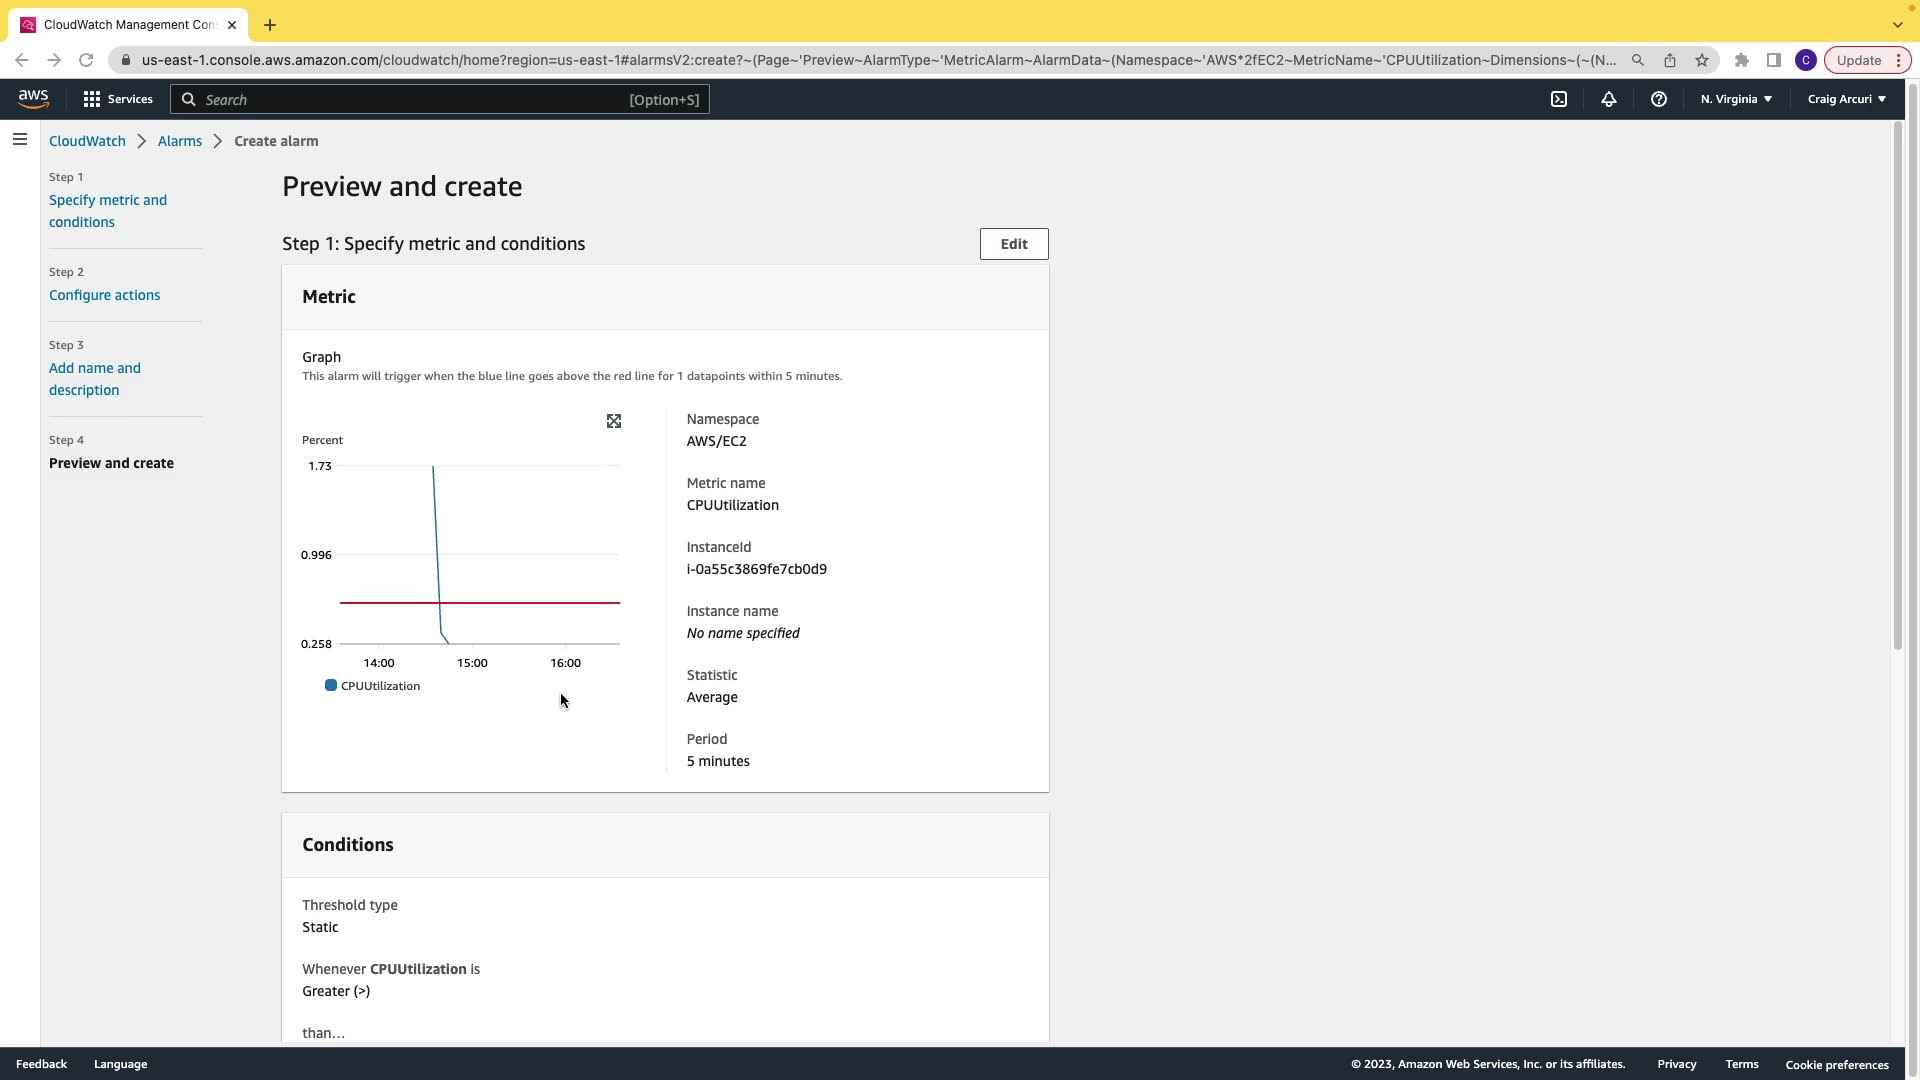The height and width of the screenshot is (1080, 1920).
Task: Navigate to the Alarms breadcrumb
Action: 179,141
